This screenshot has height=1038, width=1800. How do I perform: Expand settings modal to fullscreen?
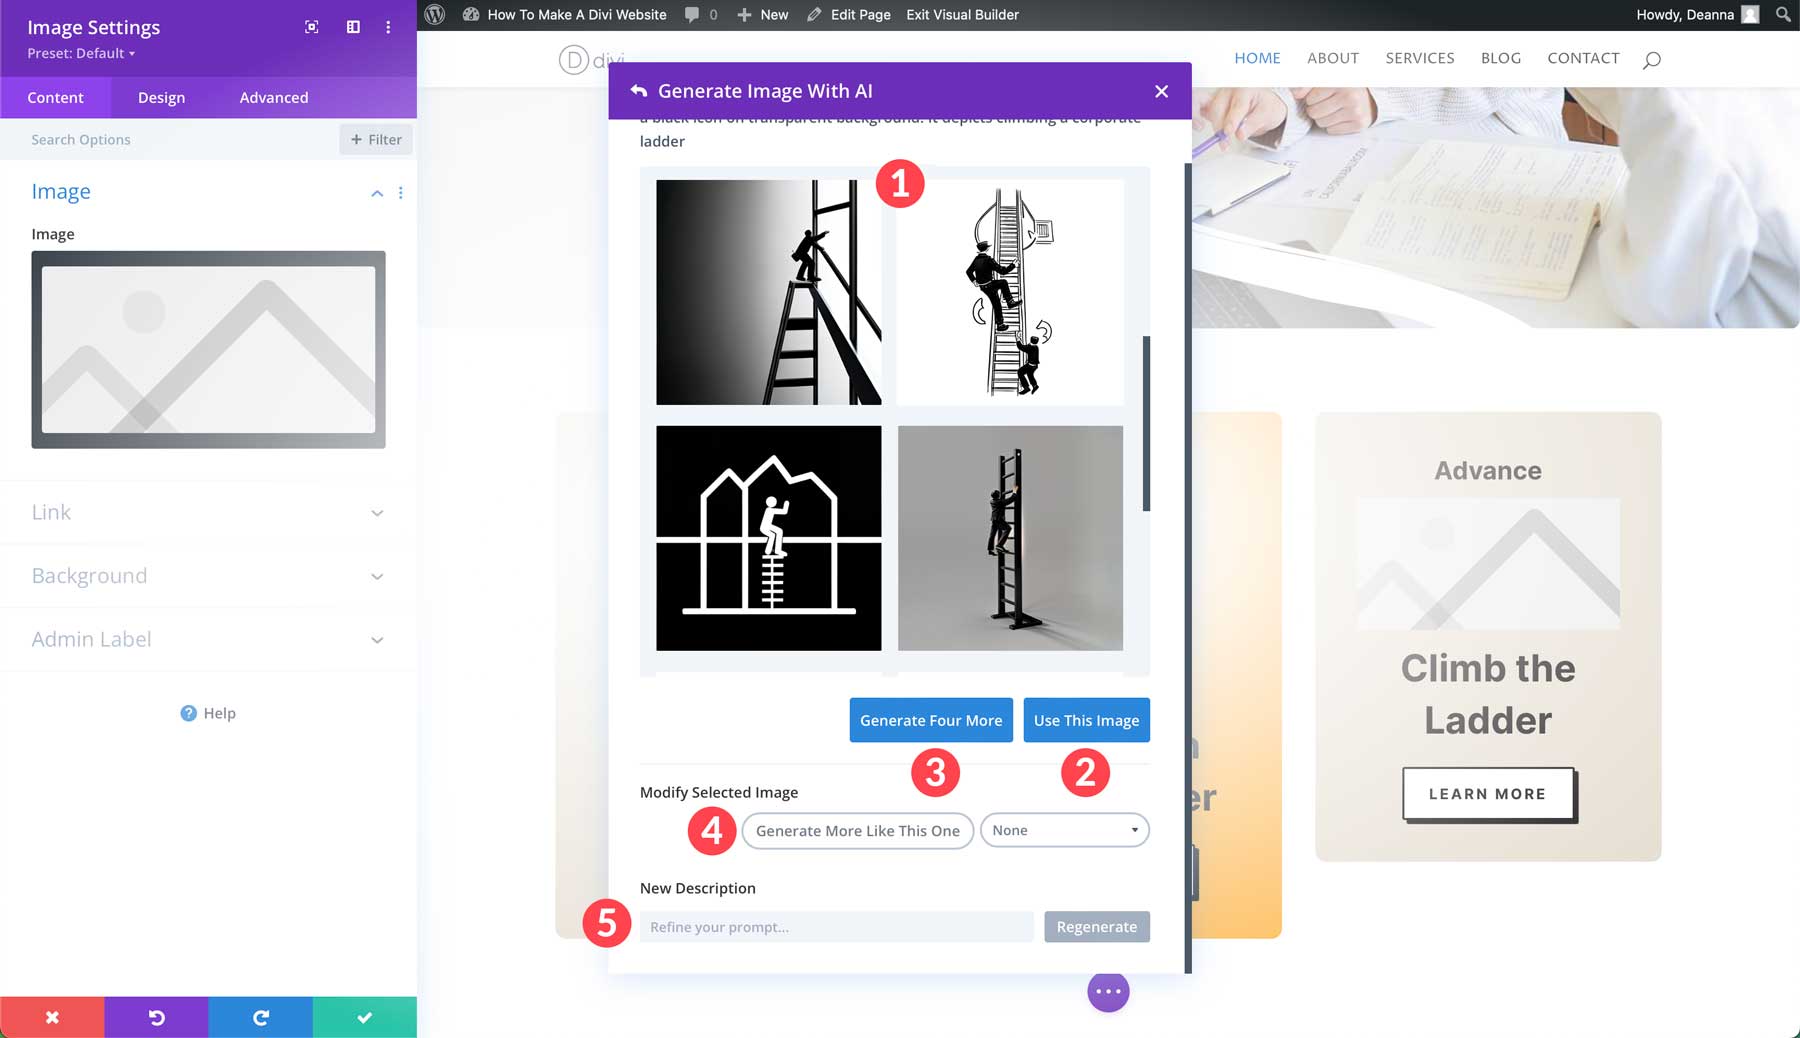coord(312,27)
